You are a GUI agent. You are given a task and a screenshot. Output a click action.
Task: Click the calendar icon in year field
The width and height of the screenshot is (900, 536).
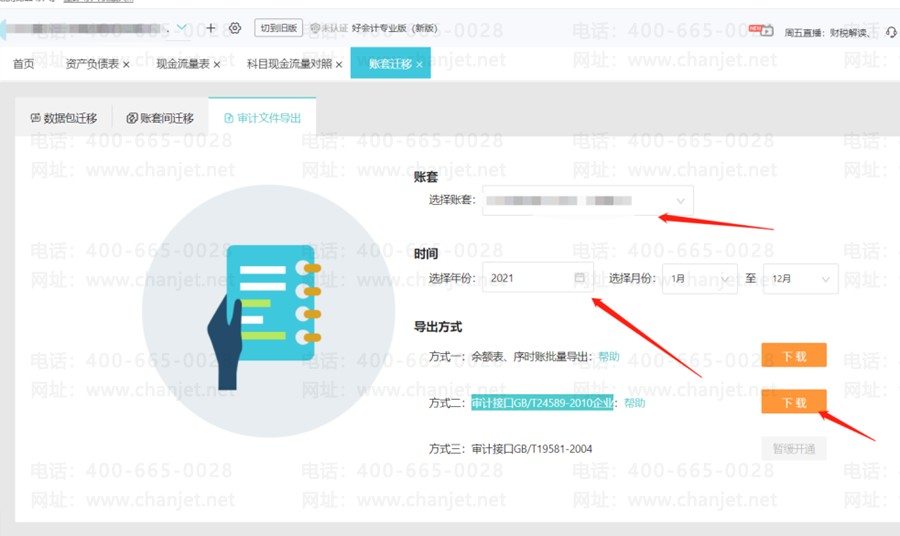(580, 278)
